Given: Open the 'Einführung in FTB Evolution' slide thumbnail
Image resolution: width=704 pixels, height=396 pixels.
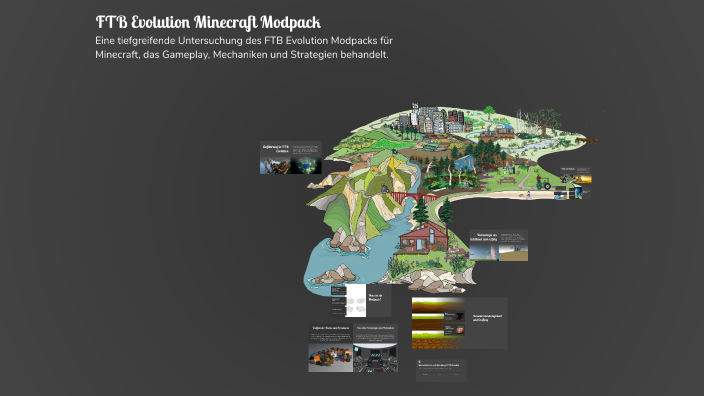Looking at the screenshot, I should pyautogui.click(x=290, y=158).
